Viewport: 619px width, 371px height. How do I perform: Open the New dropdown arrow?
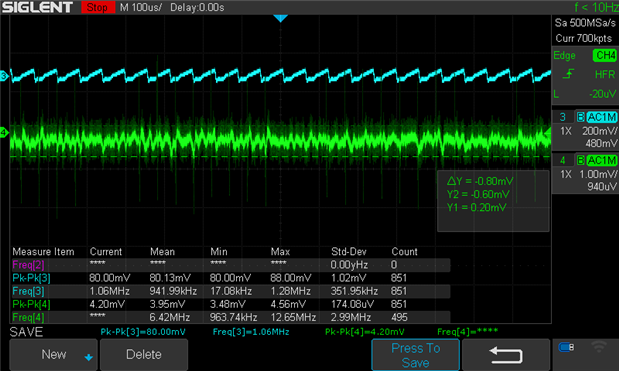pyautogui.click(x=89, y=357)
